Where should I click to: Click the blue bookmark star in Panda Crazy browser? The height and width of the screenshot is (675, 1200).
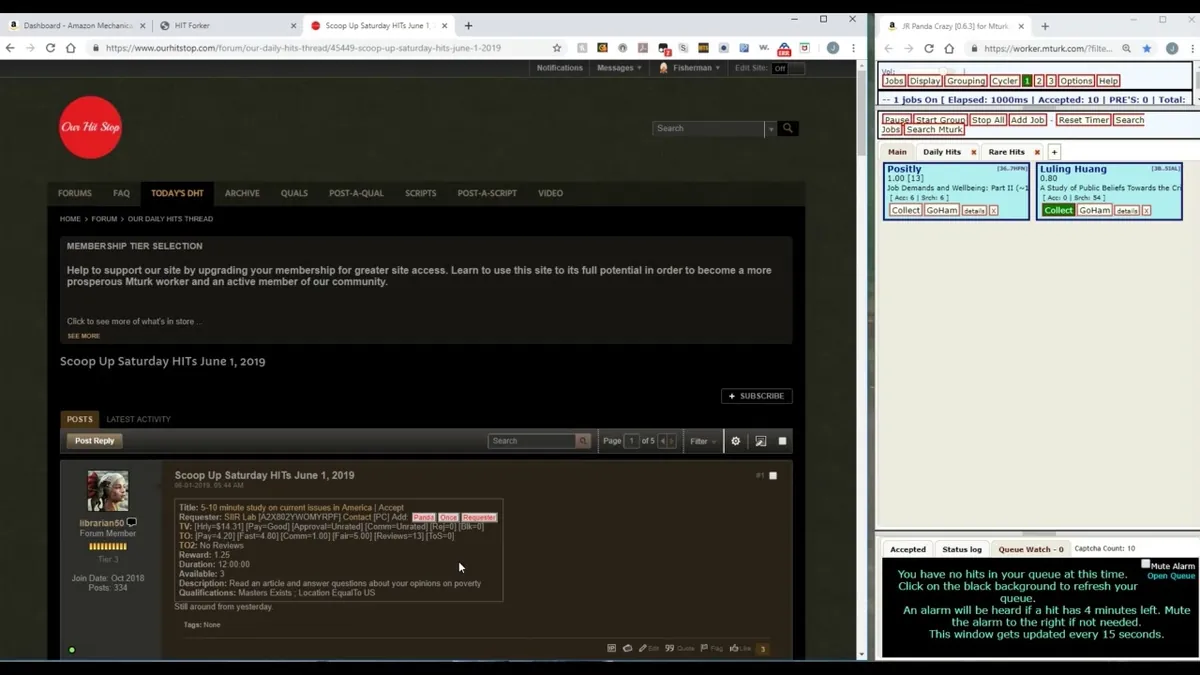point(1147,48)
